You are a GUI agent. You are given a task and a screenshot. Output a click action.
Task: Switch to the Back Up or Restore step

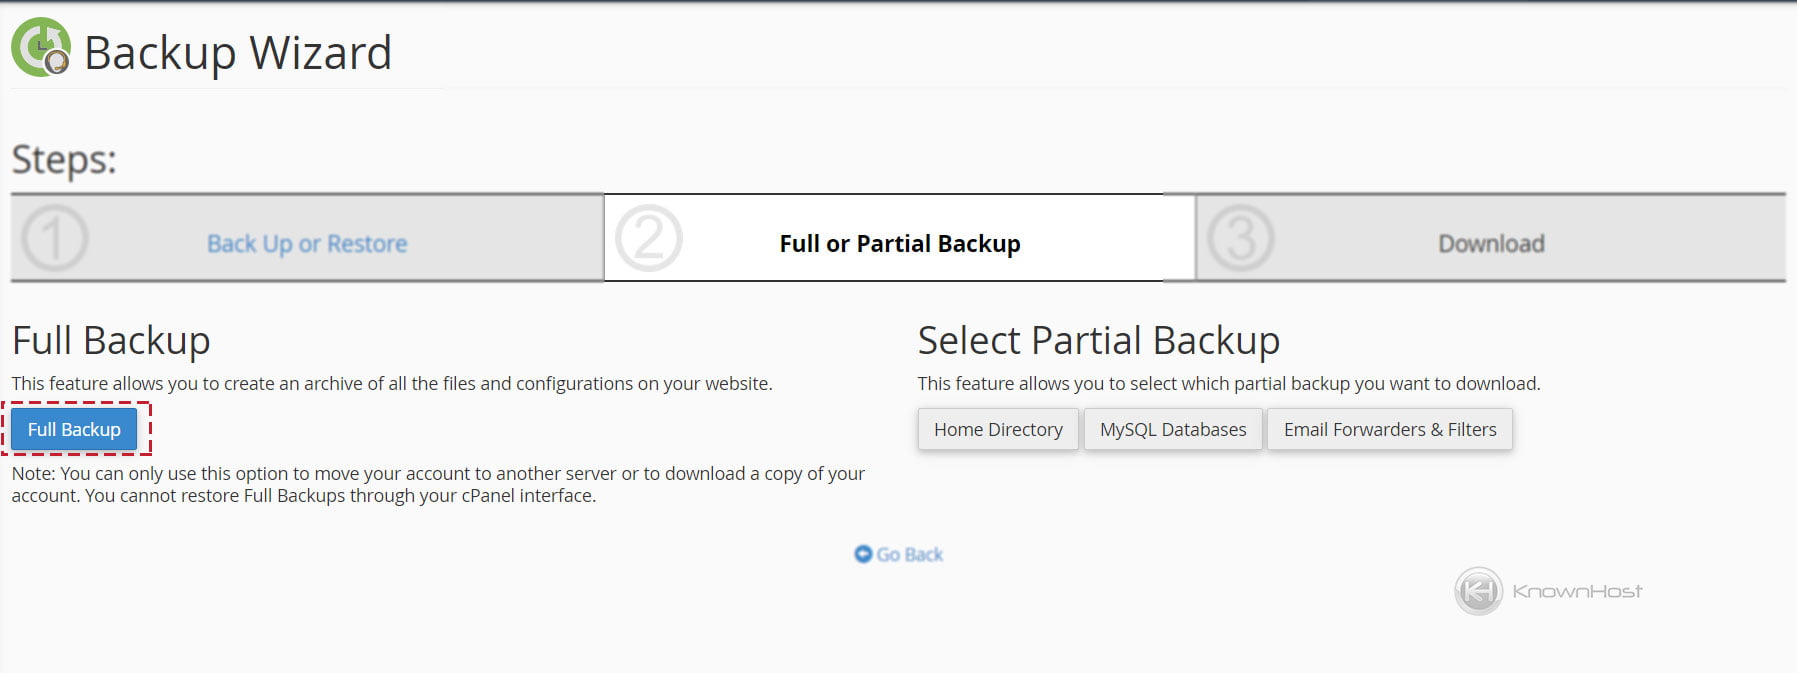pyautogui.click(x=306, y=243)
